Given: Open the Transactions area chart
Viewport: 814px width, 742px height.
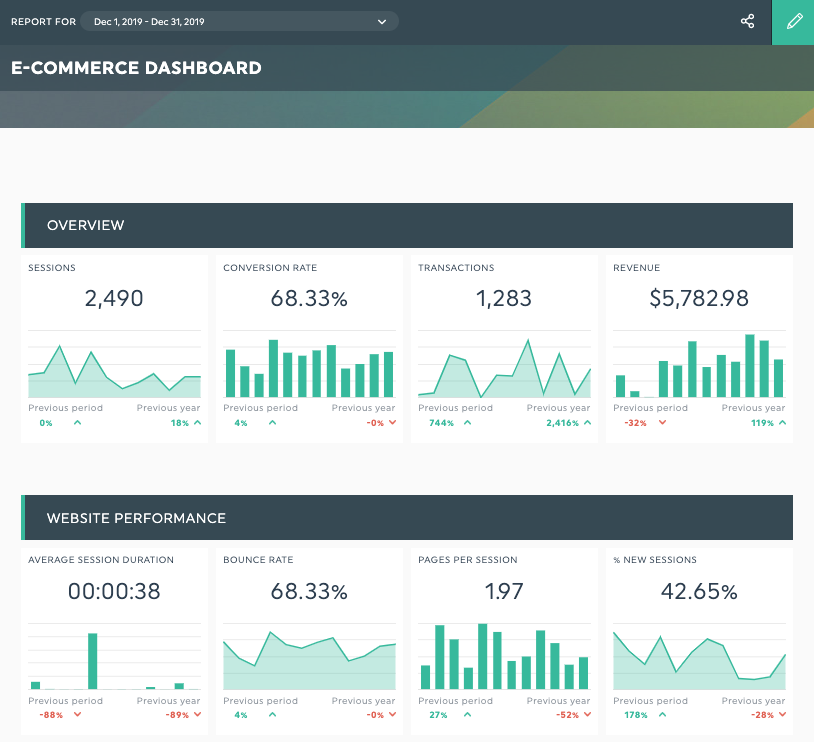Looking at the screenshot, I should pos(504,365).
